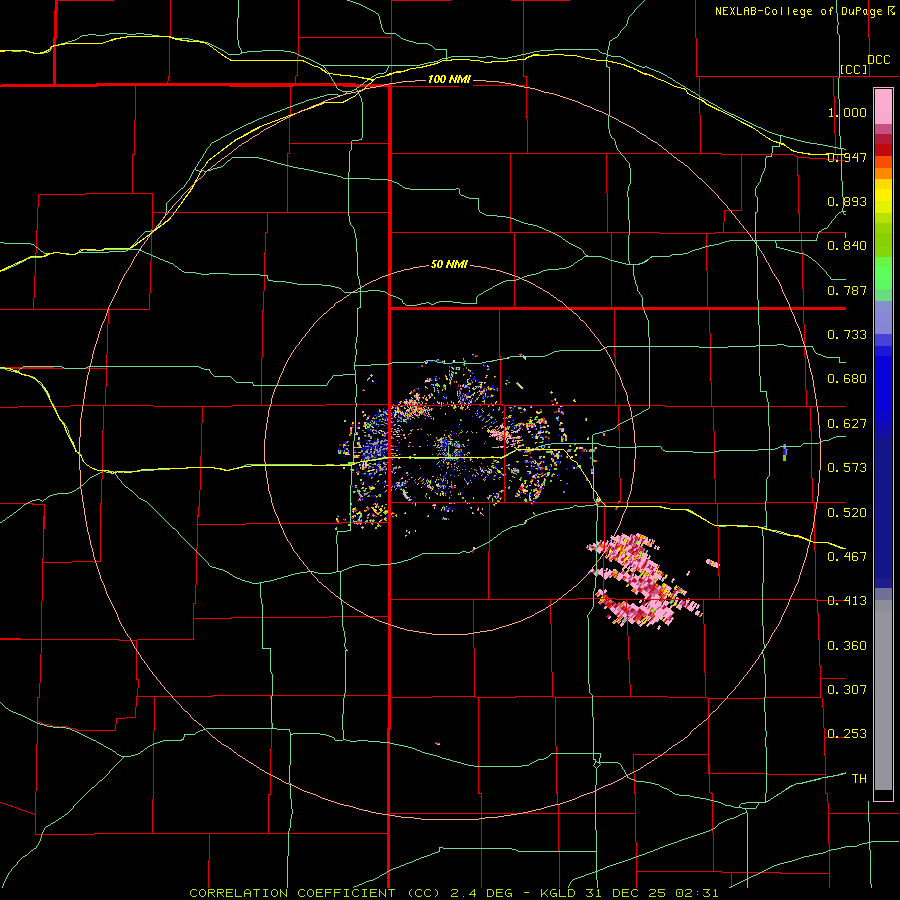The height and width of the screenshot is (900, 900).
Task: Pick the periwinkle swatch between 0.787 and 0.733
Action: tap(883, 317)
